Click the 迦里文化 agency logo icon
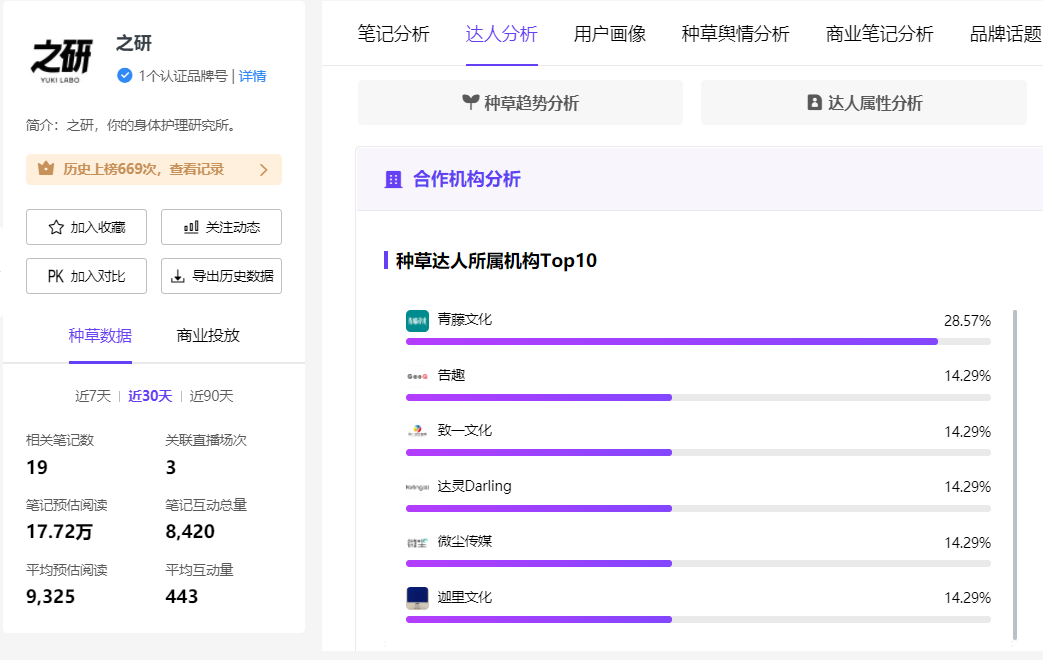 point(417,598)
